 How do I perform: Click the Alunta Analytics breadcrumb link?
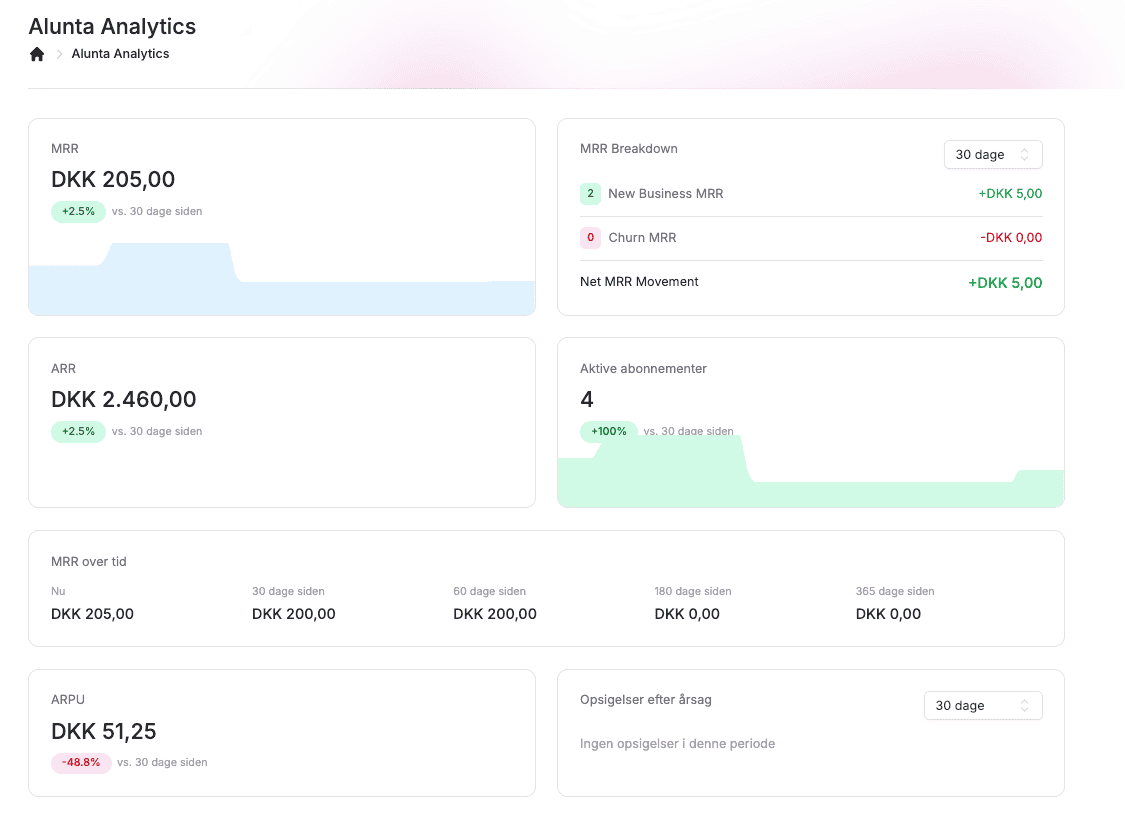(x=120, y=54)
